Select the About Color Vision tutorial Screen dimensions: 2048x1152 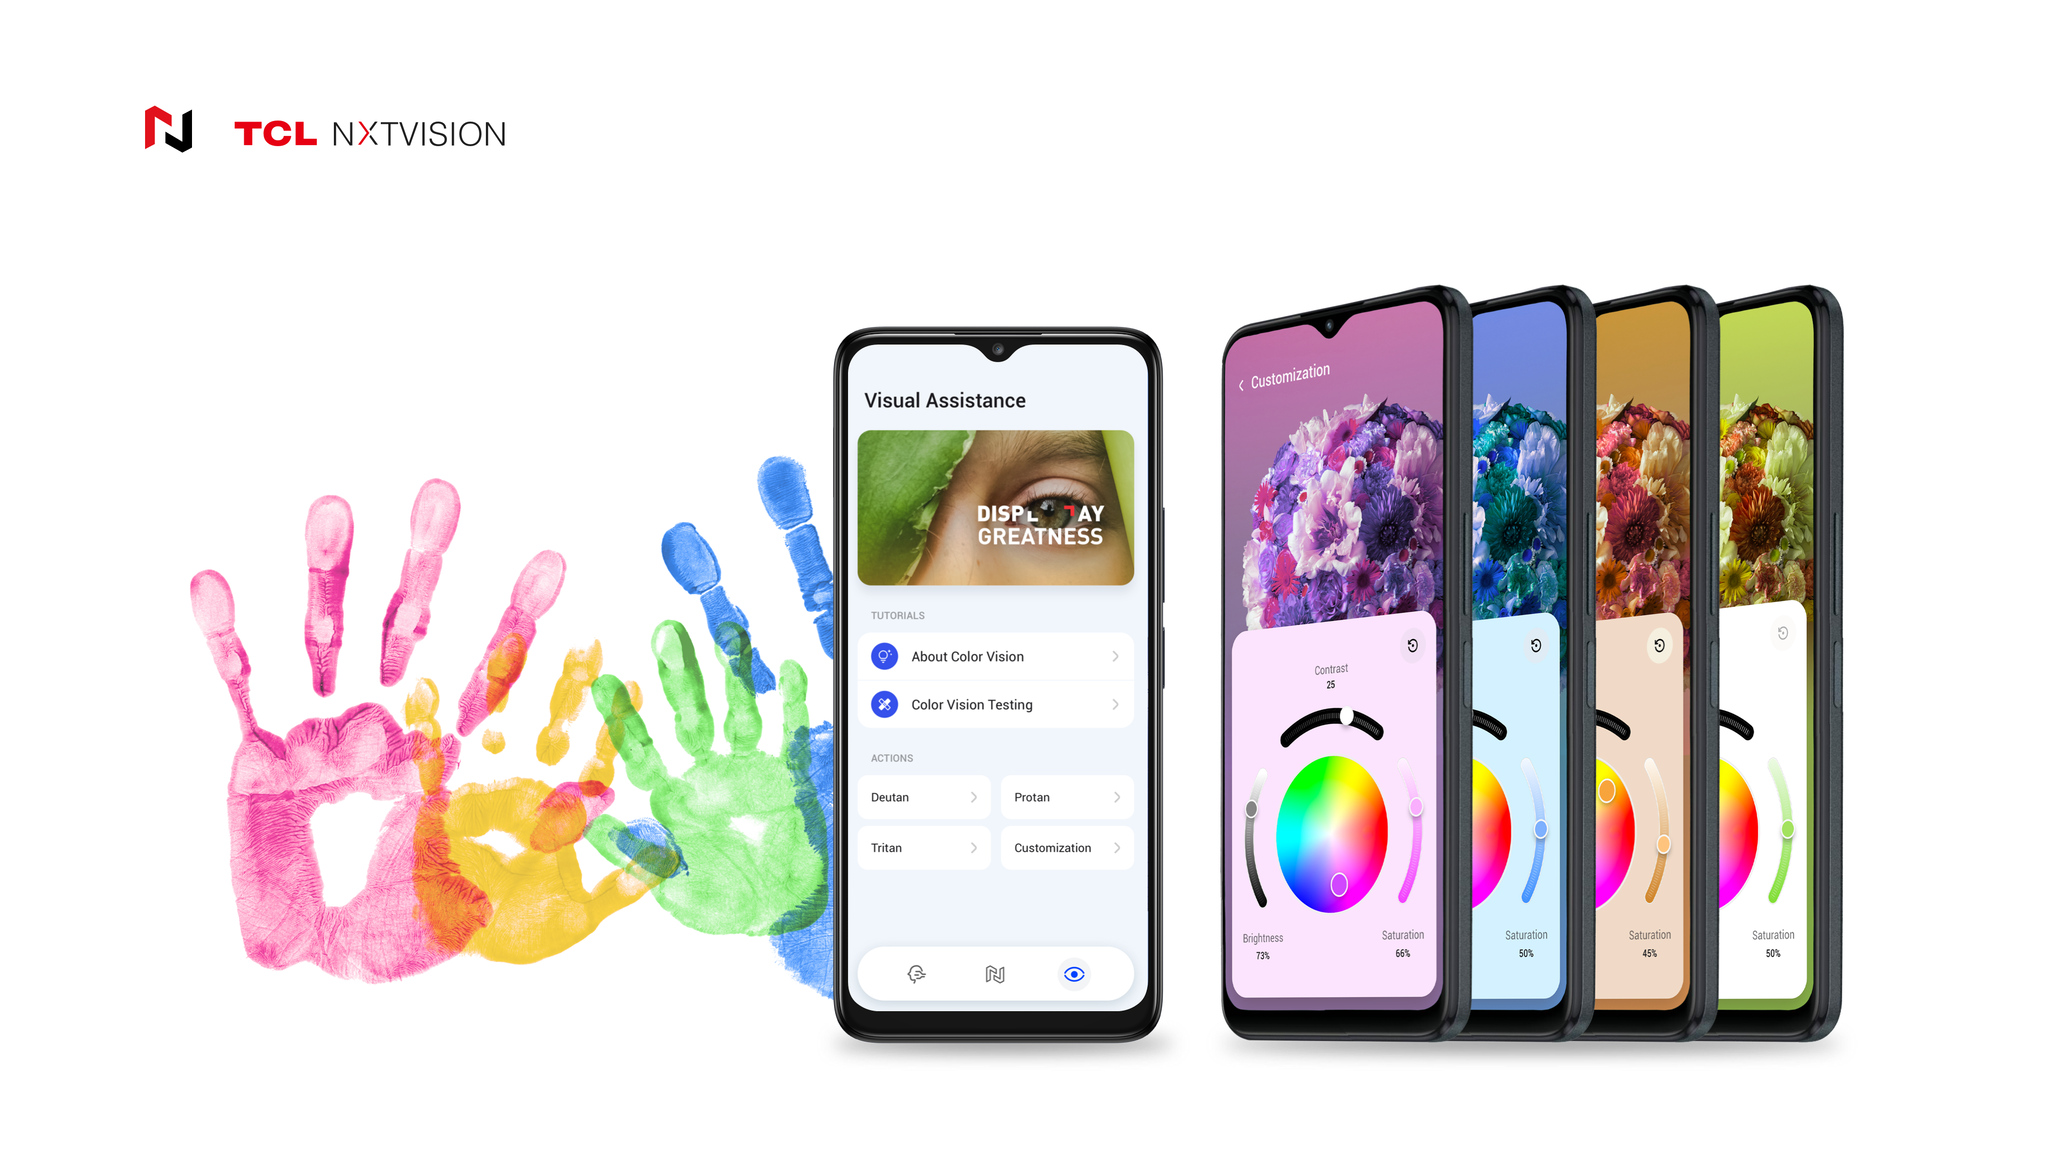coord(987,655)
